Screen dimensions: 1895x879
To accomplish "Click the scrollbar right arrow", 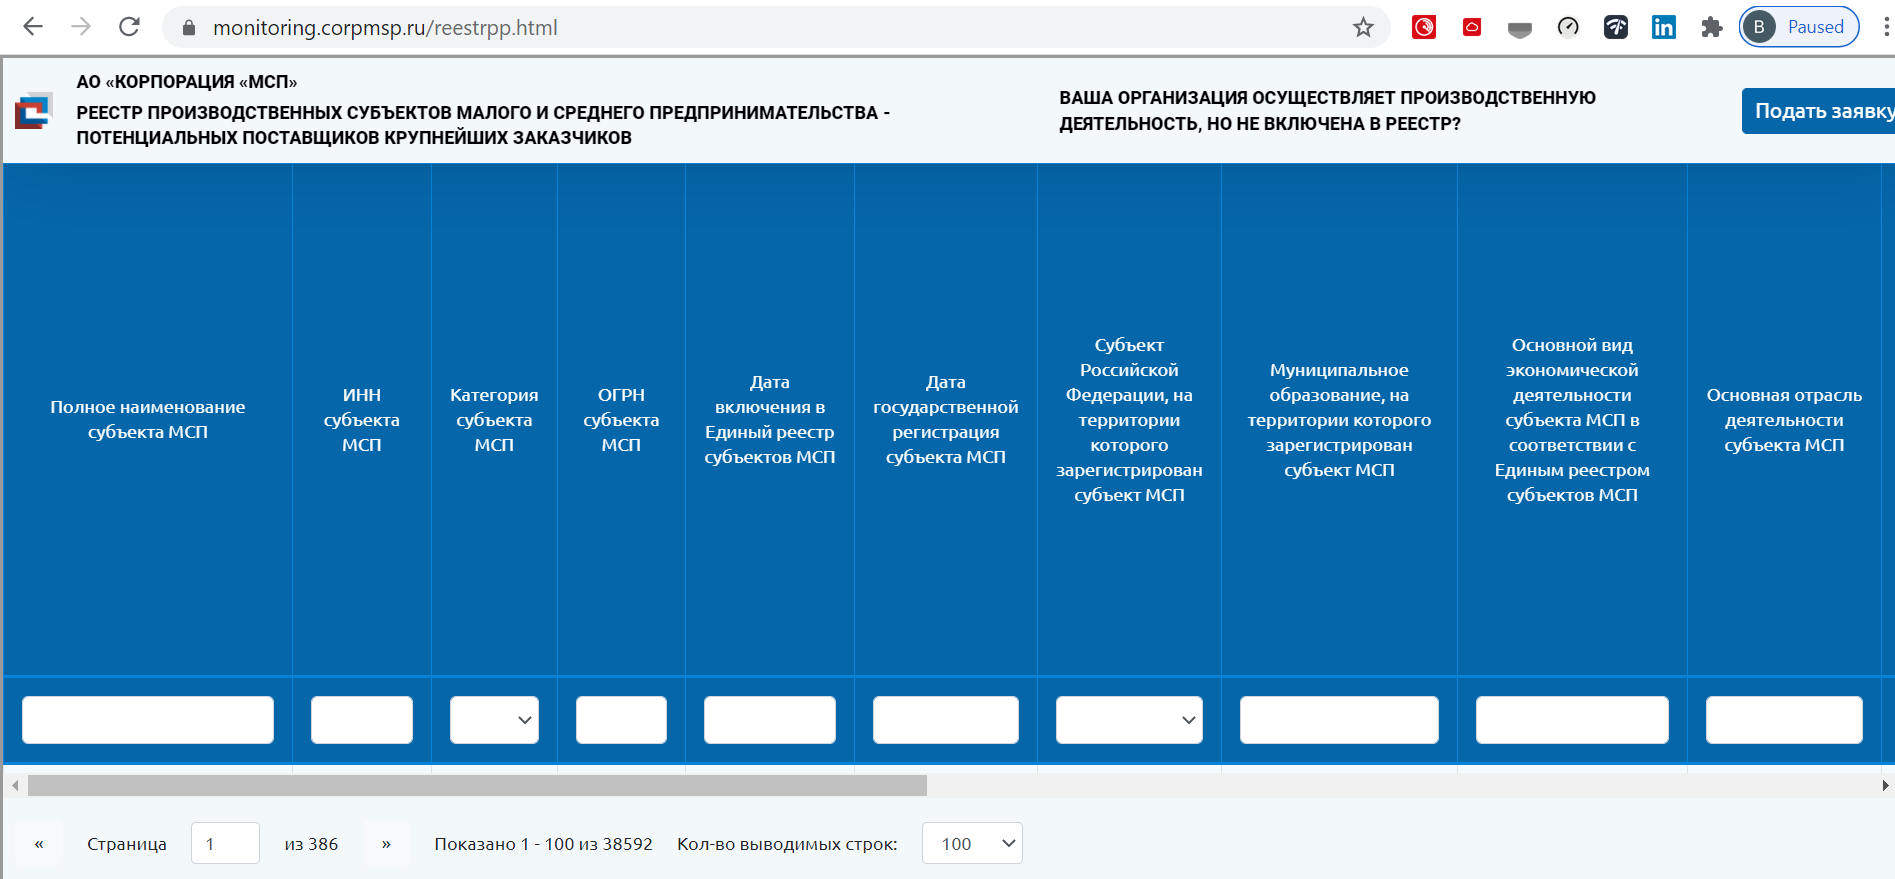I will pos(1885,786).
